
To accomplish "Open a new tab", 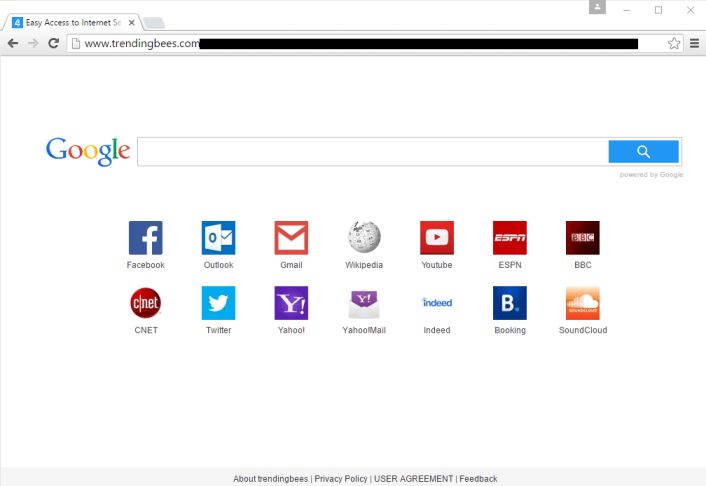I will click(x=154, y=23).
